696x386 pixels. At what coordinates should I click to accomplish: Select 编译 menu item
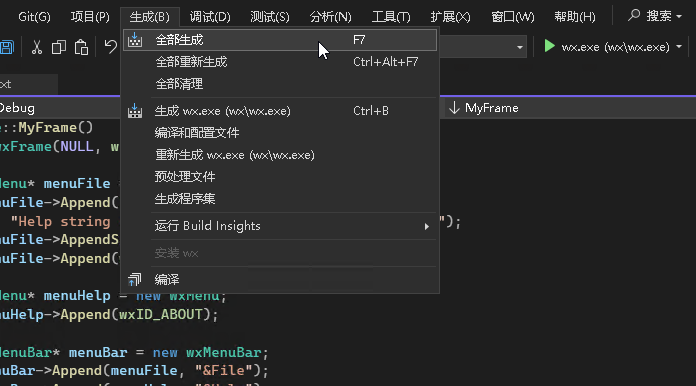point(280,280)
